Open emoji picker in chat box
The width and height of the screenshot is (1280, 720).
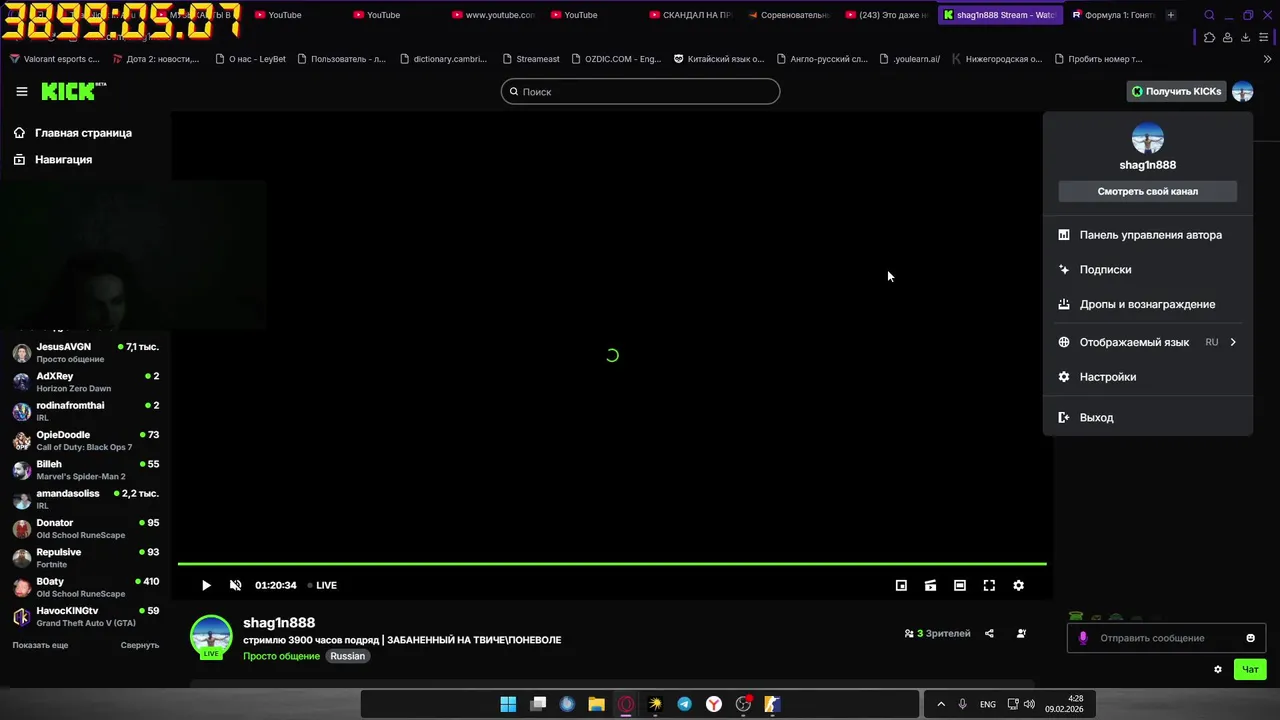[1250, 638]
